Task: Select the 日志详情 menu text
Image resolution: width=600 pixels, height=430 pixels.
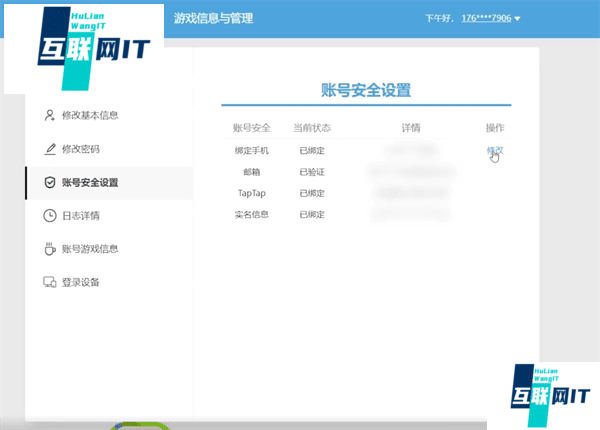Action: (81, 215)
